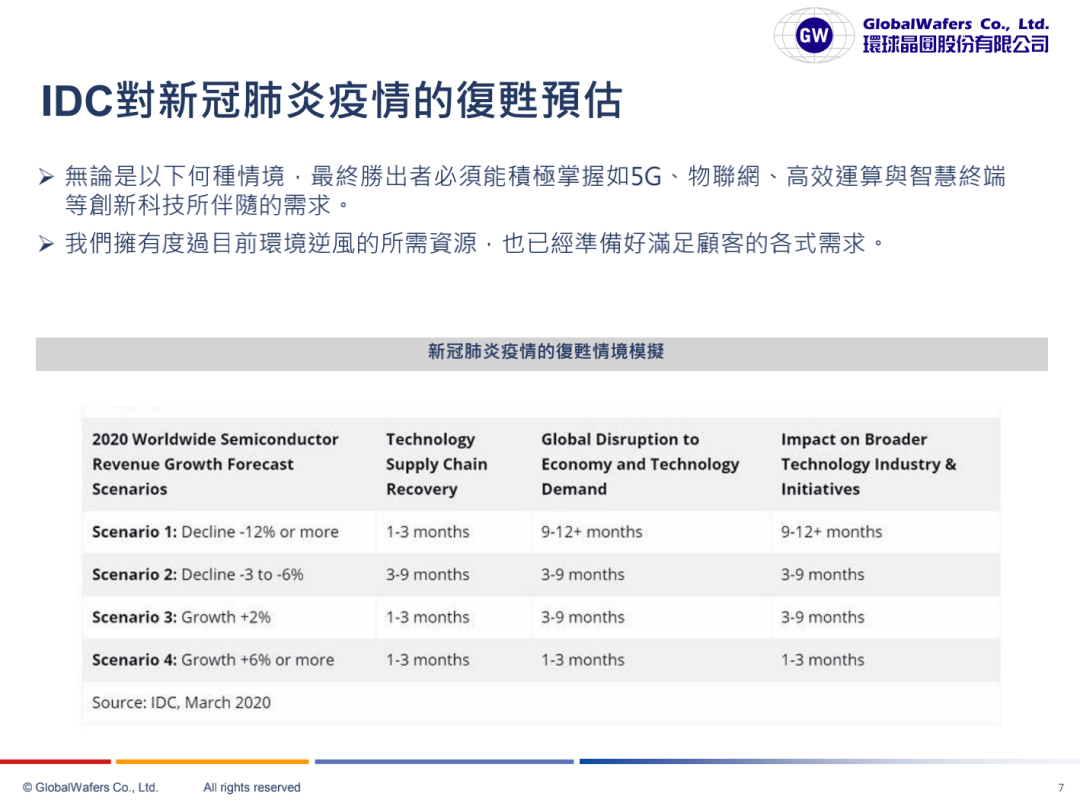
Task: Click the first bullet arrow marker
Action: point(46,178)
